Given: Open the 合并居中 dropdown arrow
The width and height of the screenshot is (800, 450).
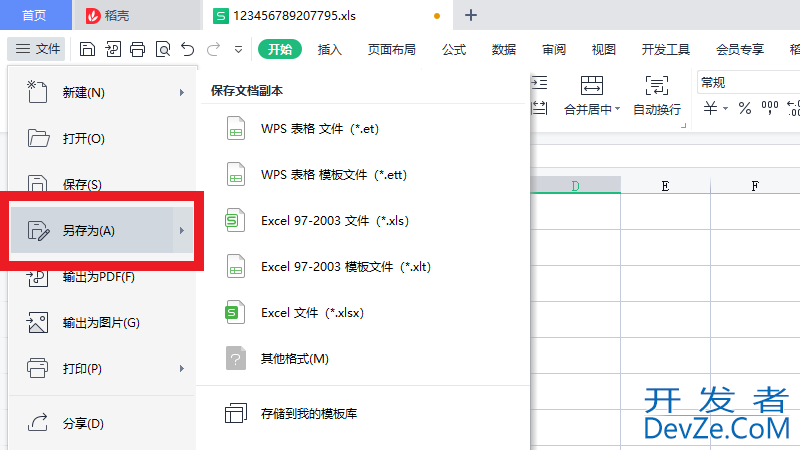Looking at the screenshot, I should click(x=617, y=109).
